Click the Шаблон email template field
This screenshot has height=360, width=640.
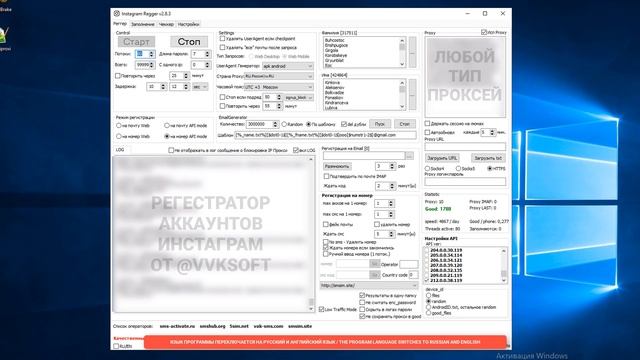point(325,135)
